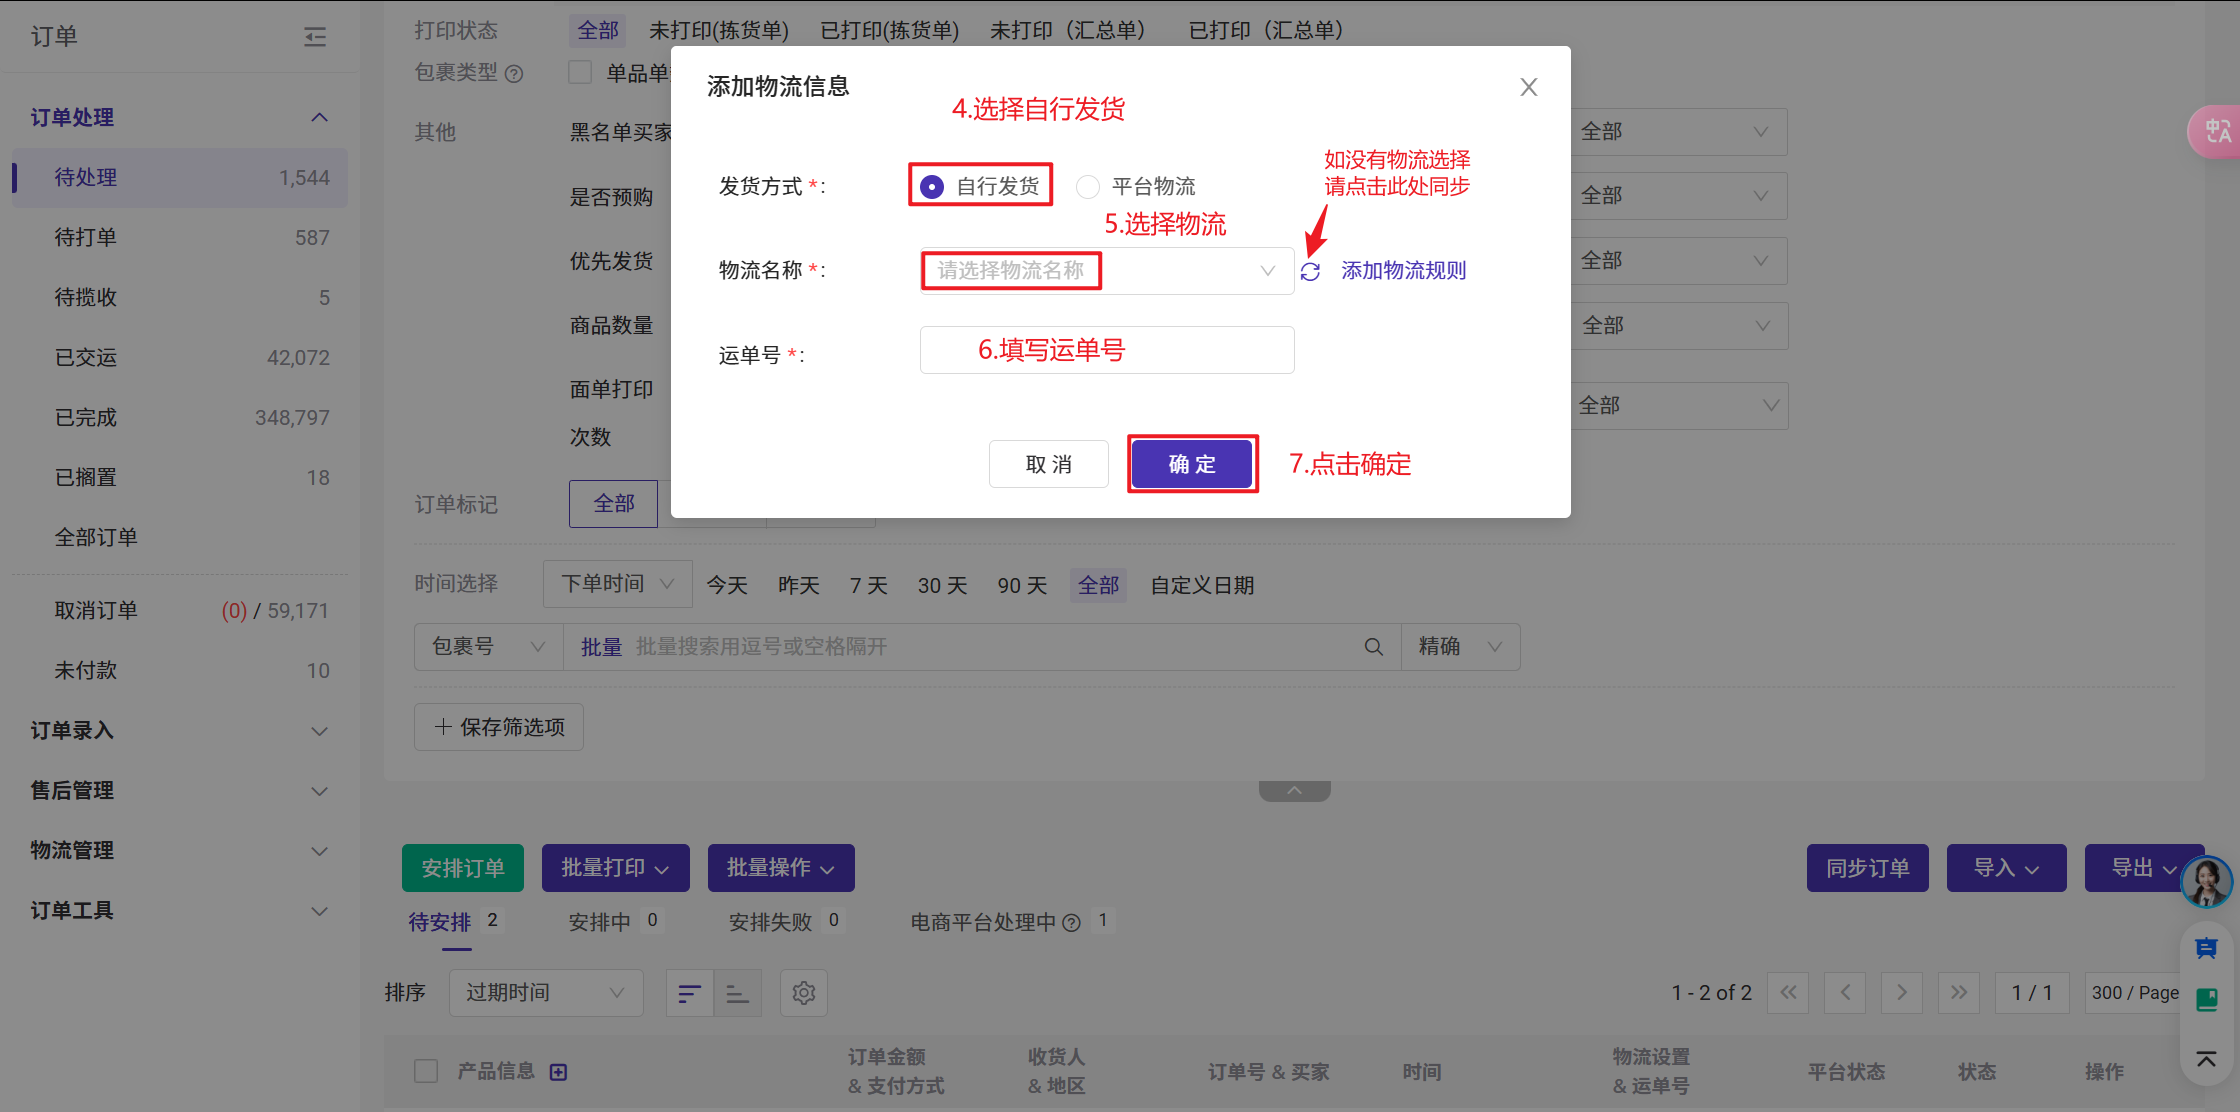The image size is (2240, 1112).
Task: Click the back-to-top arrow icon
Action: (x=2206, y=1059)
